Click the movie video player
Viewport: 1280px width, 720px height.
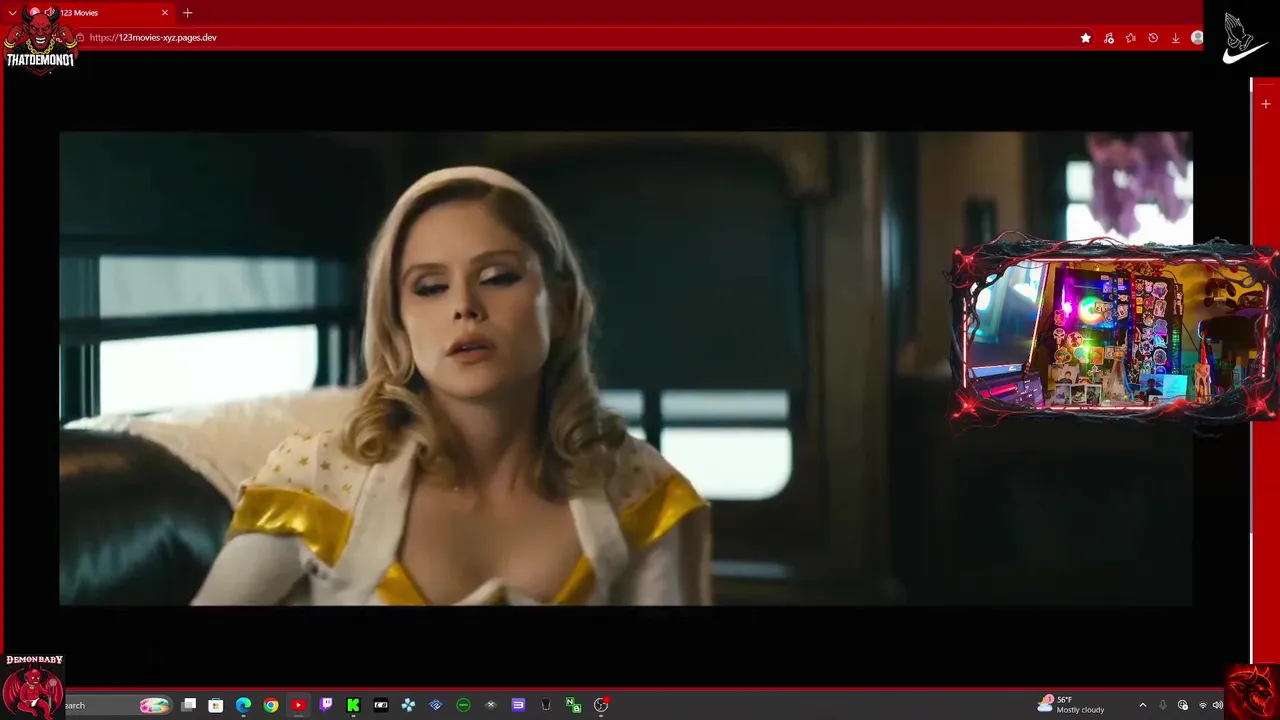coord(625,368)
